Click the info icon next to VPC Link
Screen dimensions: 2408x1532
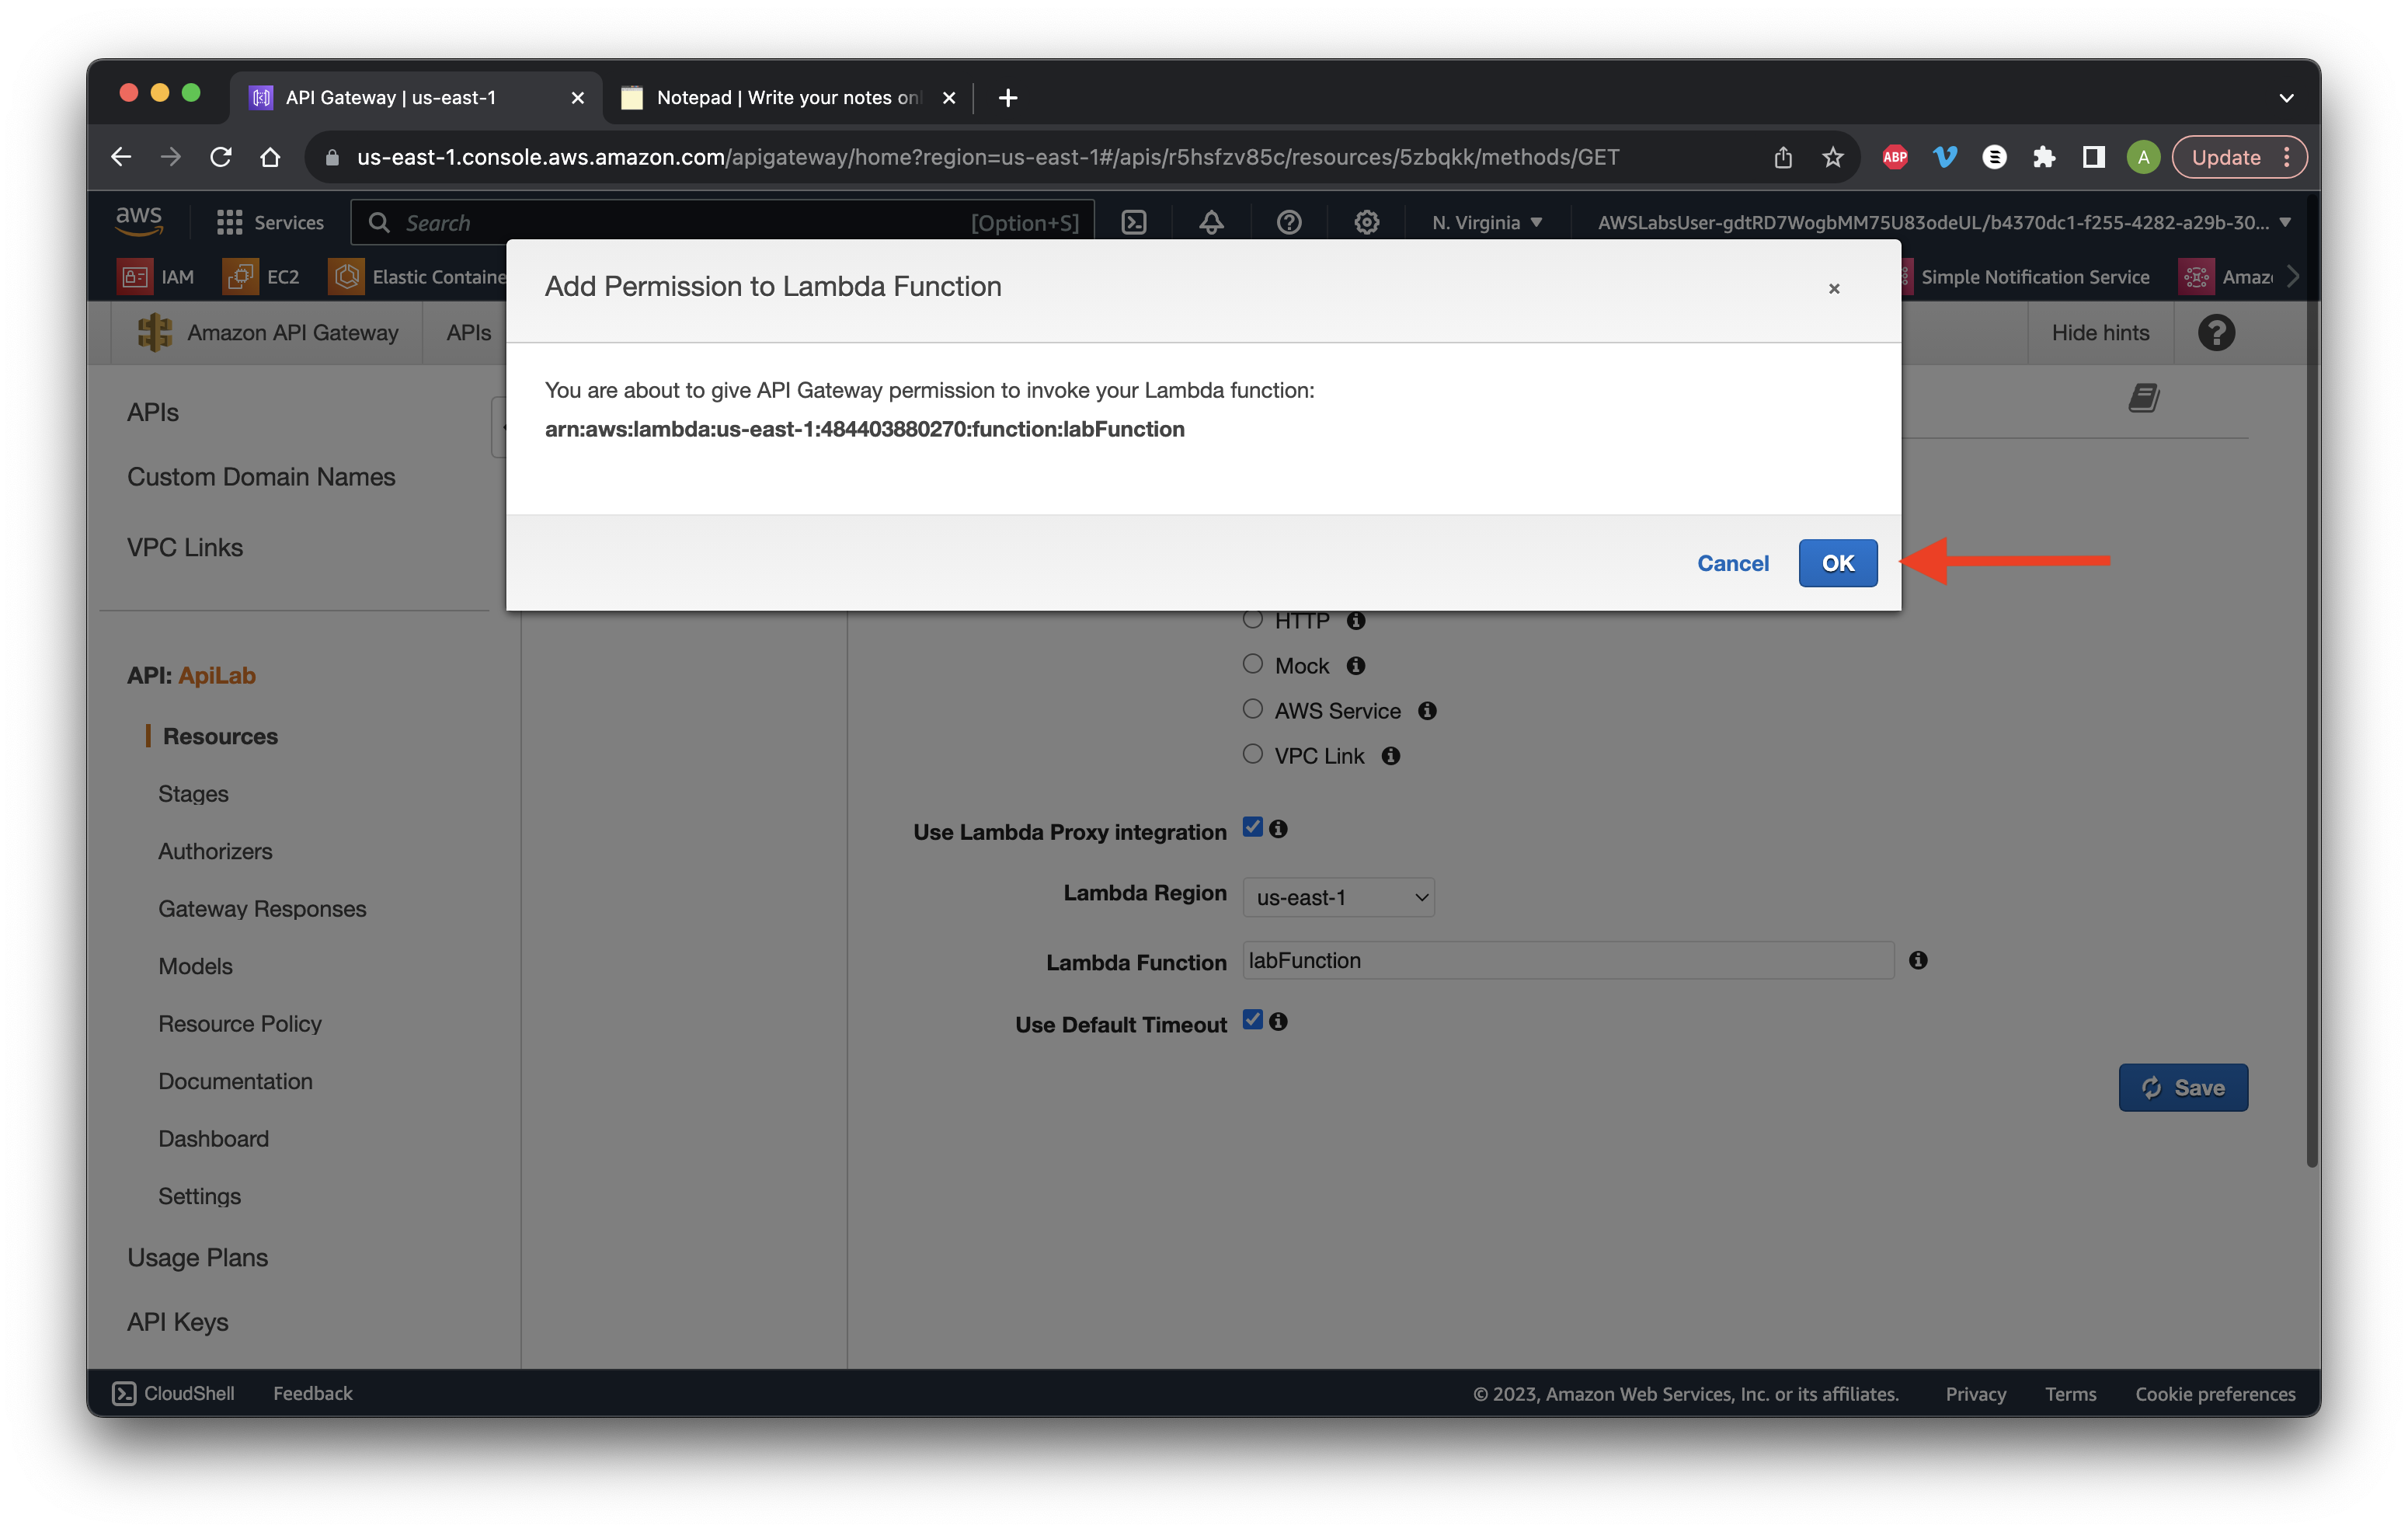coord(1390,756)
